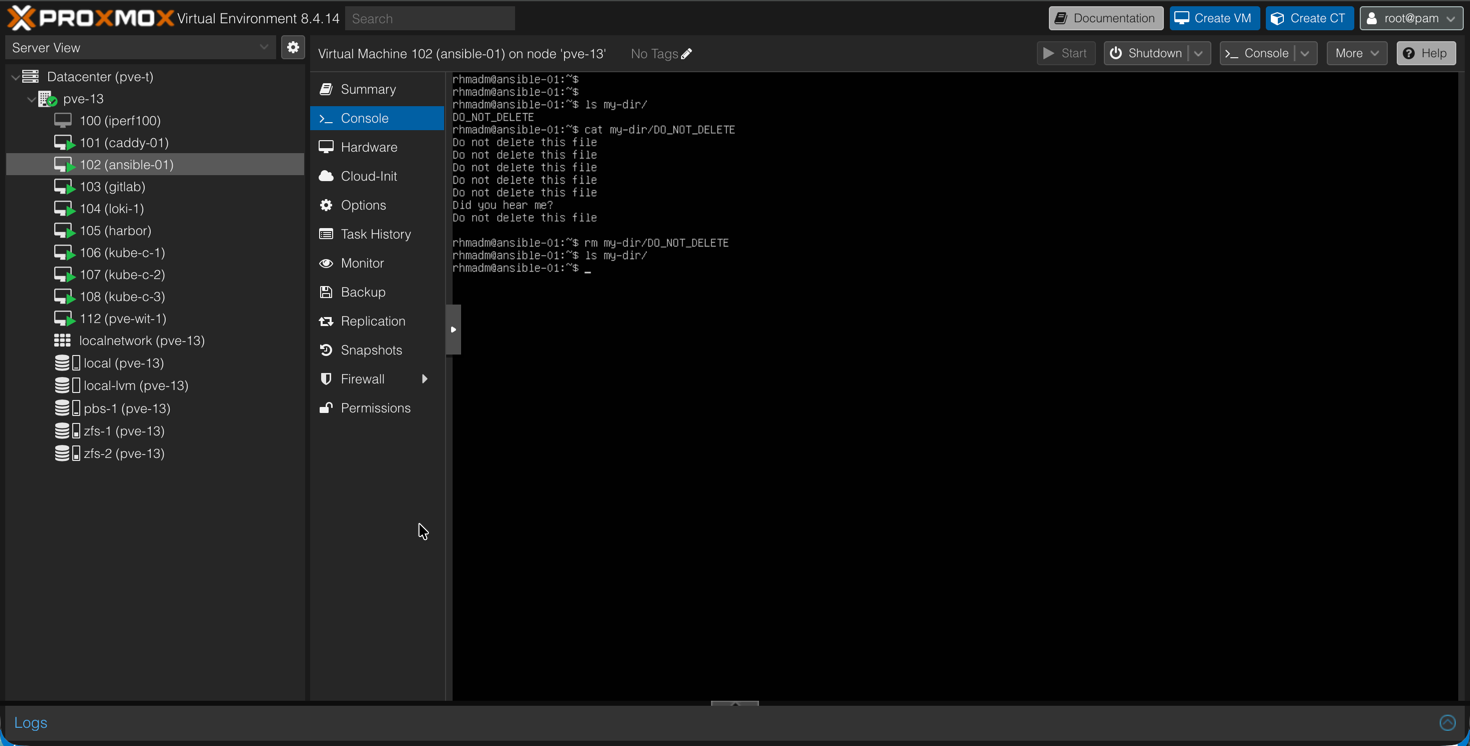
Task: Go to the Snapshots tab
Action: (x=377, y=350)
